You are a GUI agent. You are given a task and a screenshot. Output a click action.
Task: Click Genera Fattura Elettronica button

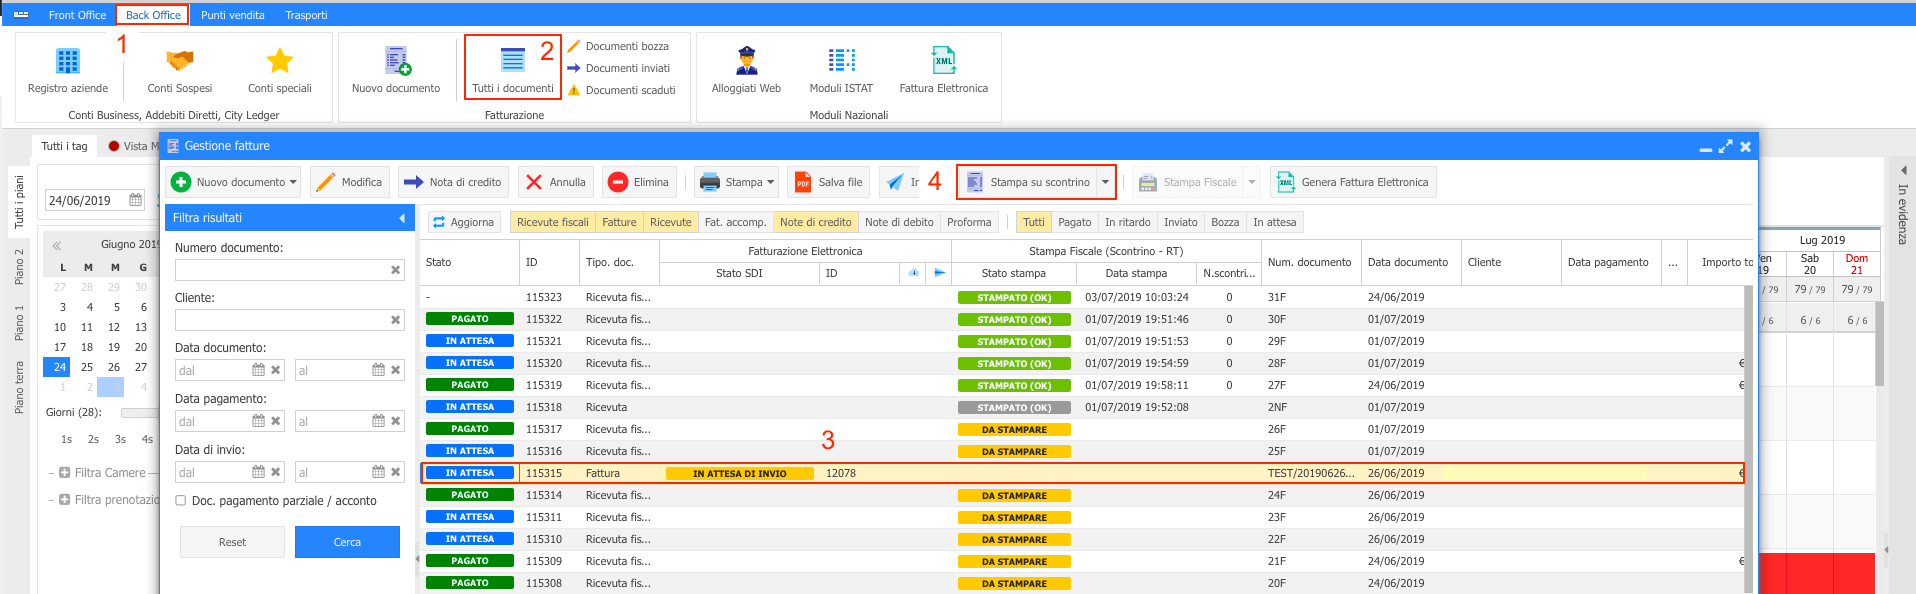click(1353, 182)
